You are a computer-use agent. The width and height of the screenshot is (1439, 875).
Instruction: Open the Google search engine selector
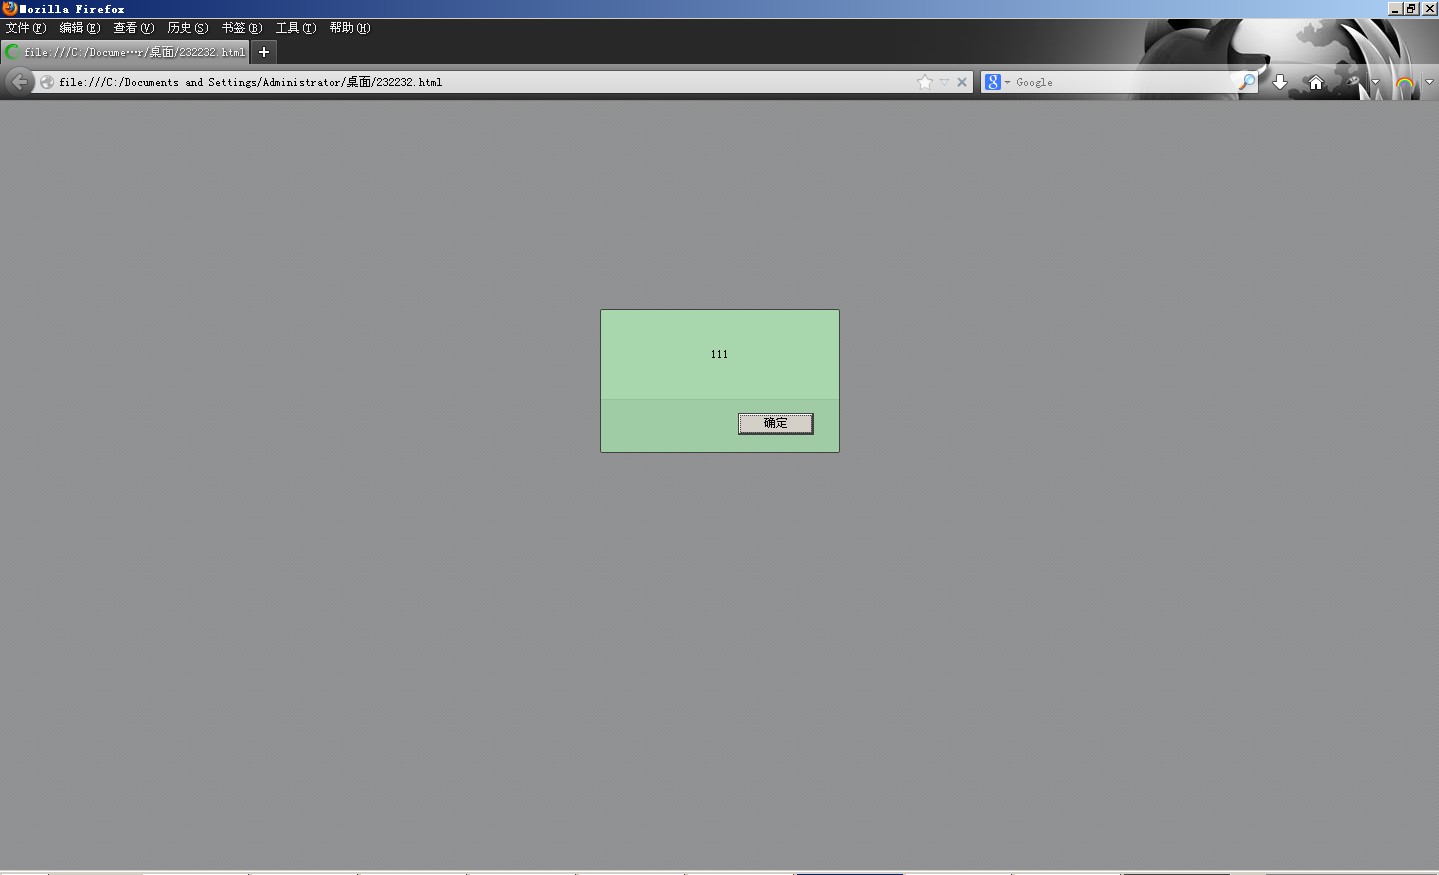[997, 82]
